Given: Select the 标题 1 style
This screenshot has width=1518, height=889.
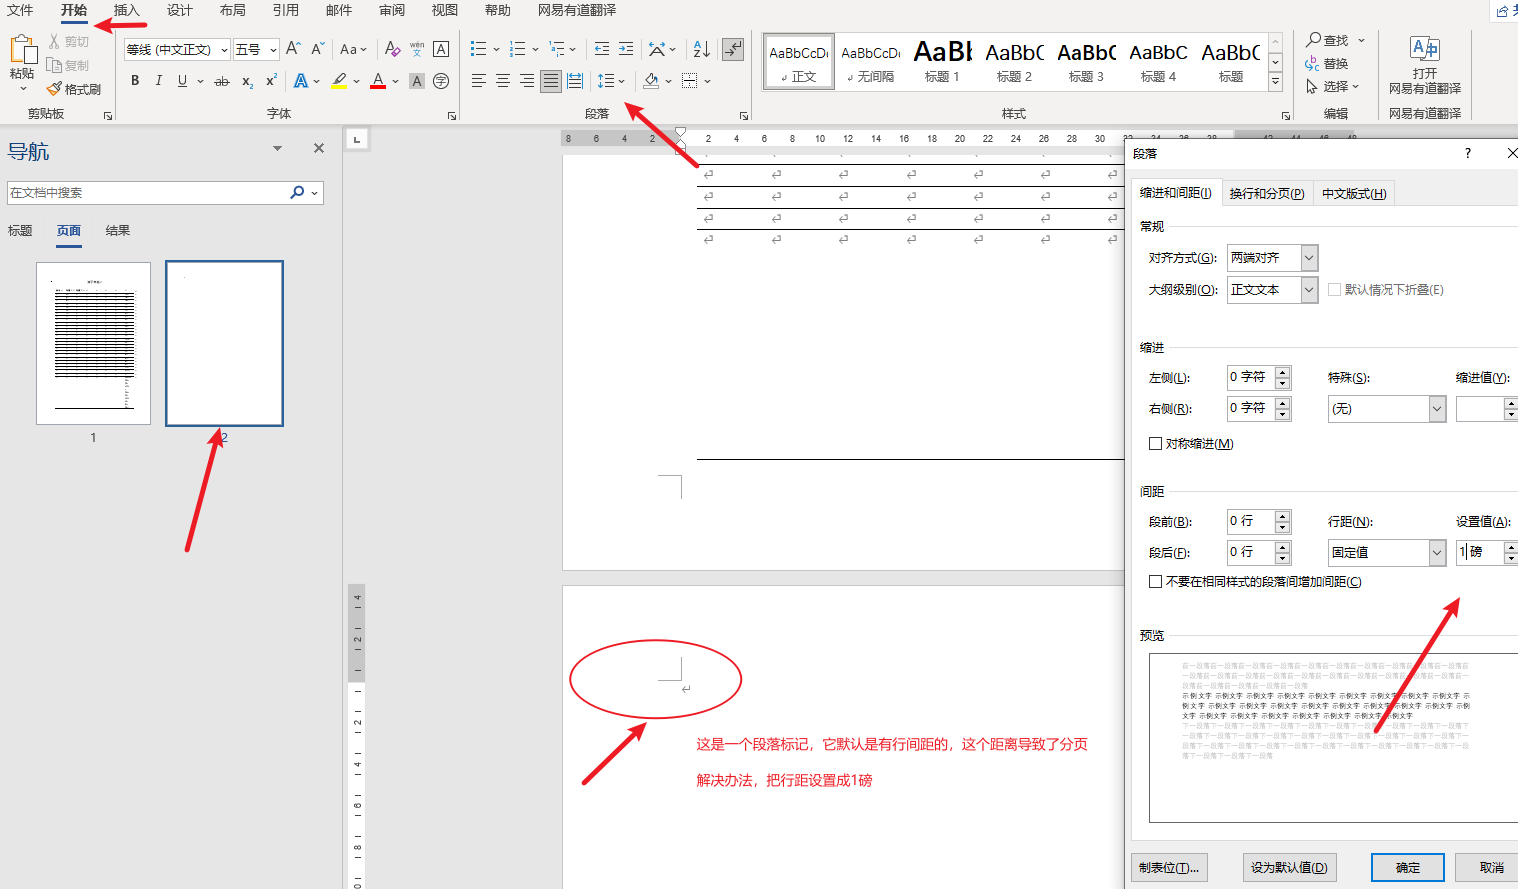Looking at the screenshot, I should (x=942, y=61).
